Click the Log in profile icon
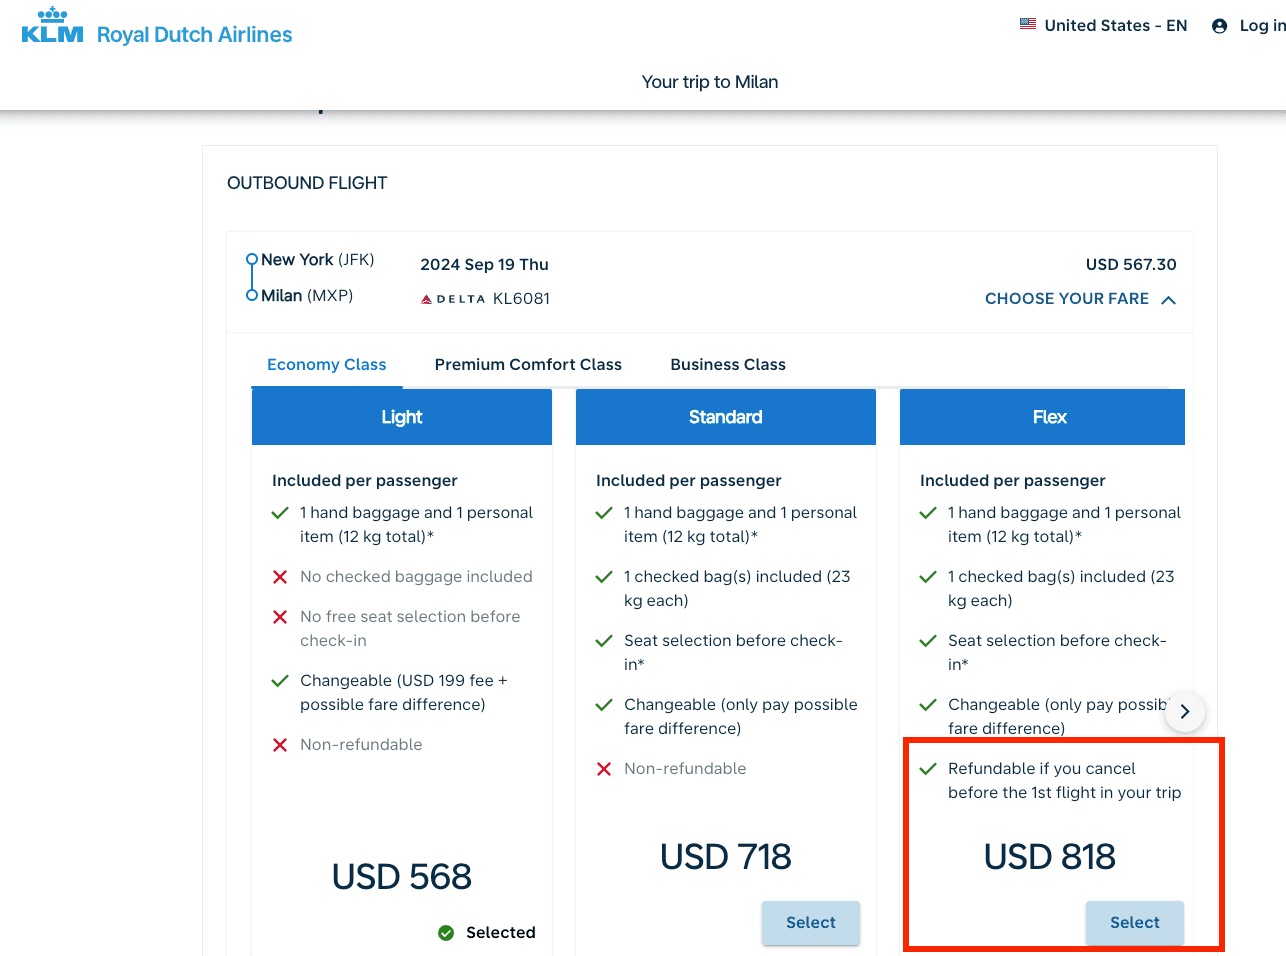The height and width of the screenshot is (956, 1286). pyautogui.click(x=1219, y=26)
